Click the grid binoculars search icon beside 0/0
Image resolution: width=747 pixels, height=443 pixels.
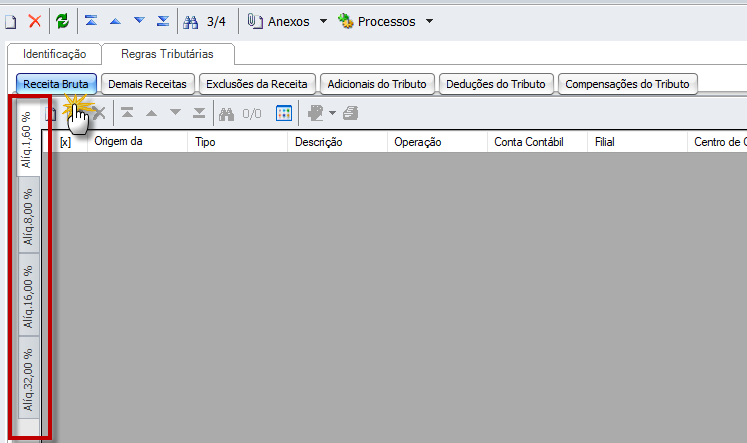tap(226, 114)
